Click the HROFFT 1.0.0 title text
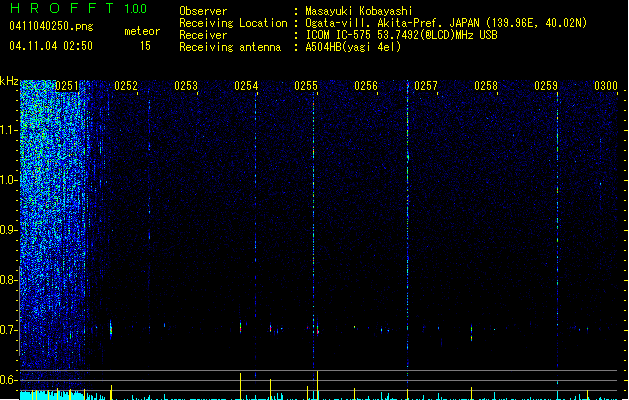This screenshot has width=629, height=400. pos(78,8)
